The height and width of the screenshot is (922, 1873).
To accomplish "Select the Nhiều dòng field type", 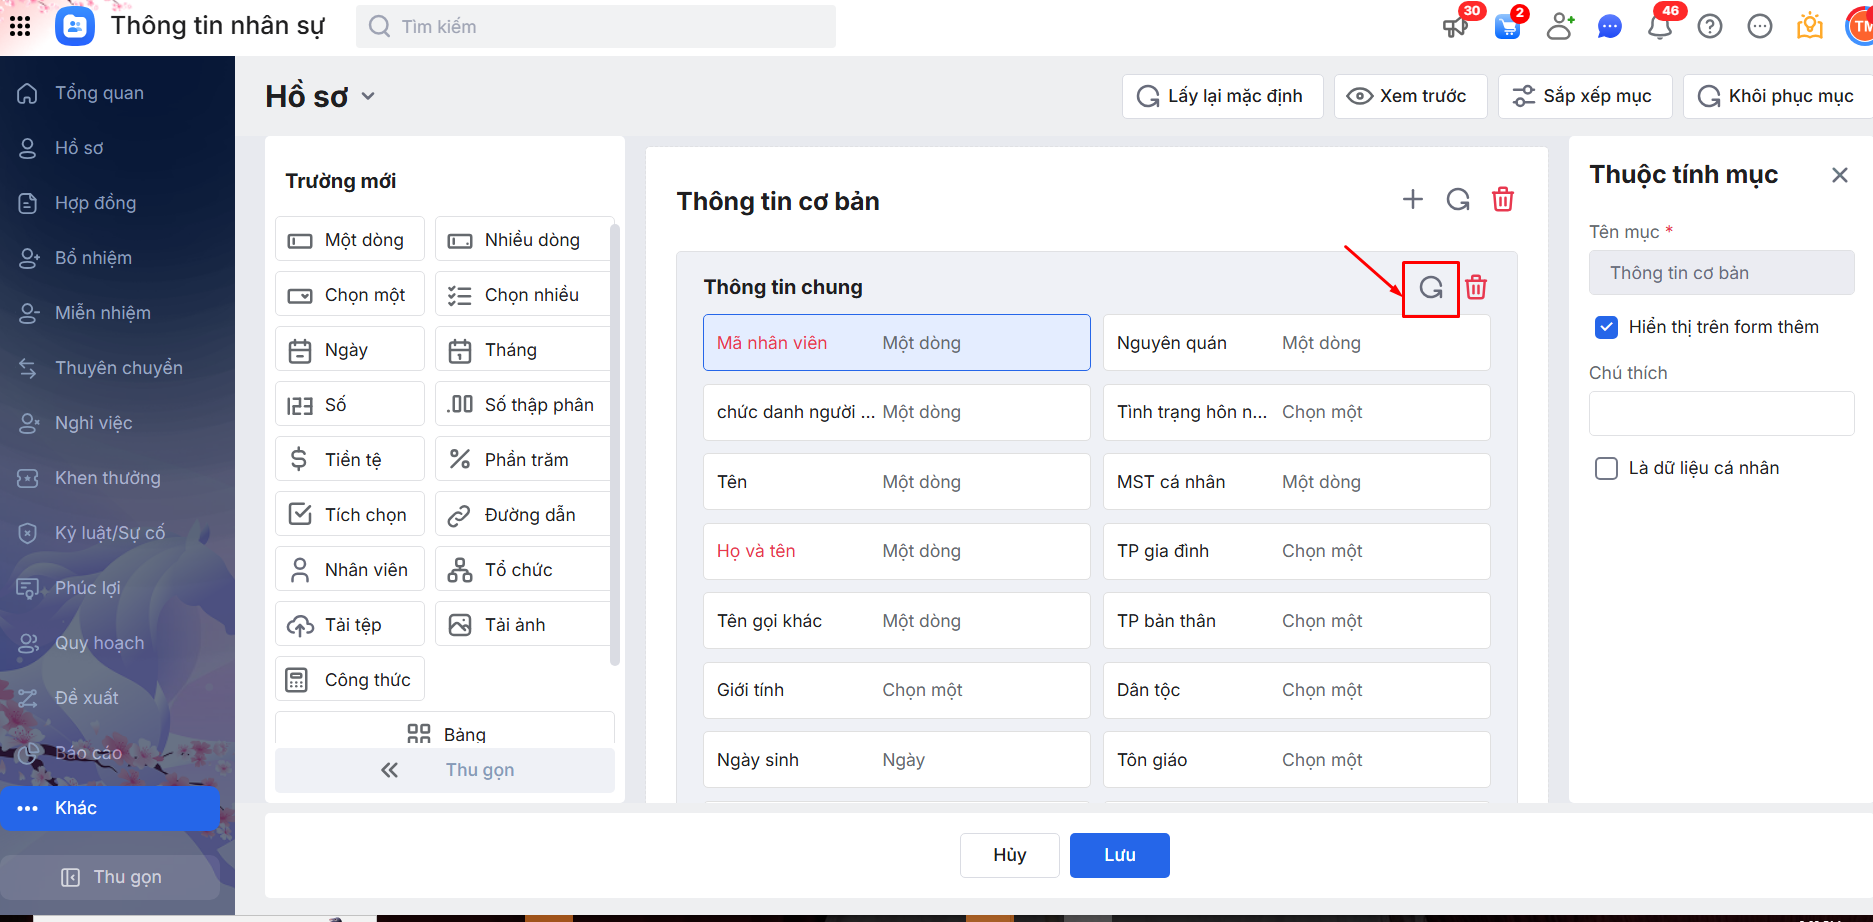I will [x=523, y=240].
